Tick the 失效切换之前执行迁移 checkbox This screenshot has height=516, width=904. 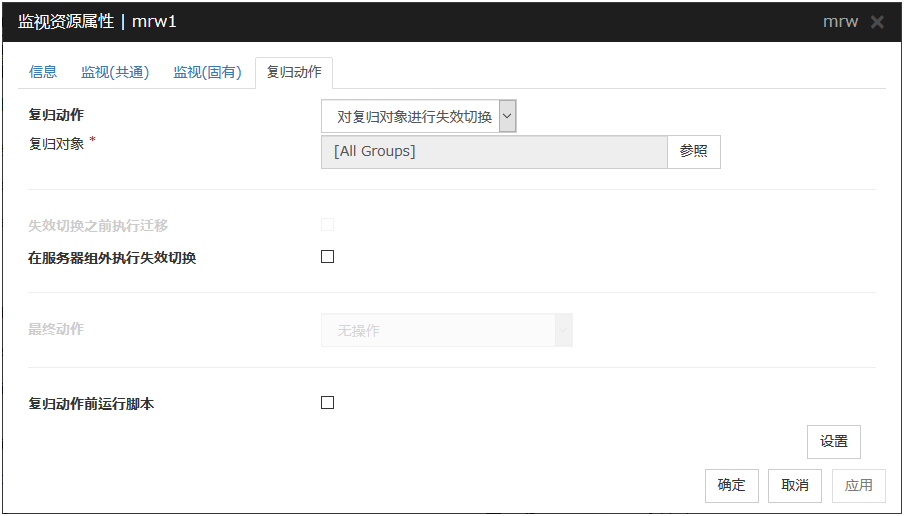pyautogui.click(x=327, y=225)
